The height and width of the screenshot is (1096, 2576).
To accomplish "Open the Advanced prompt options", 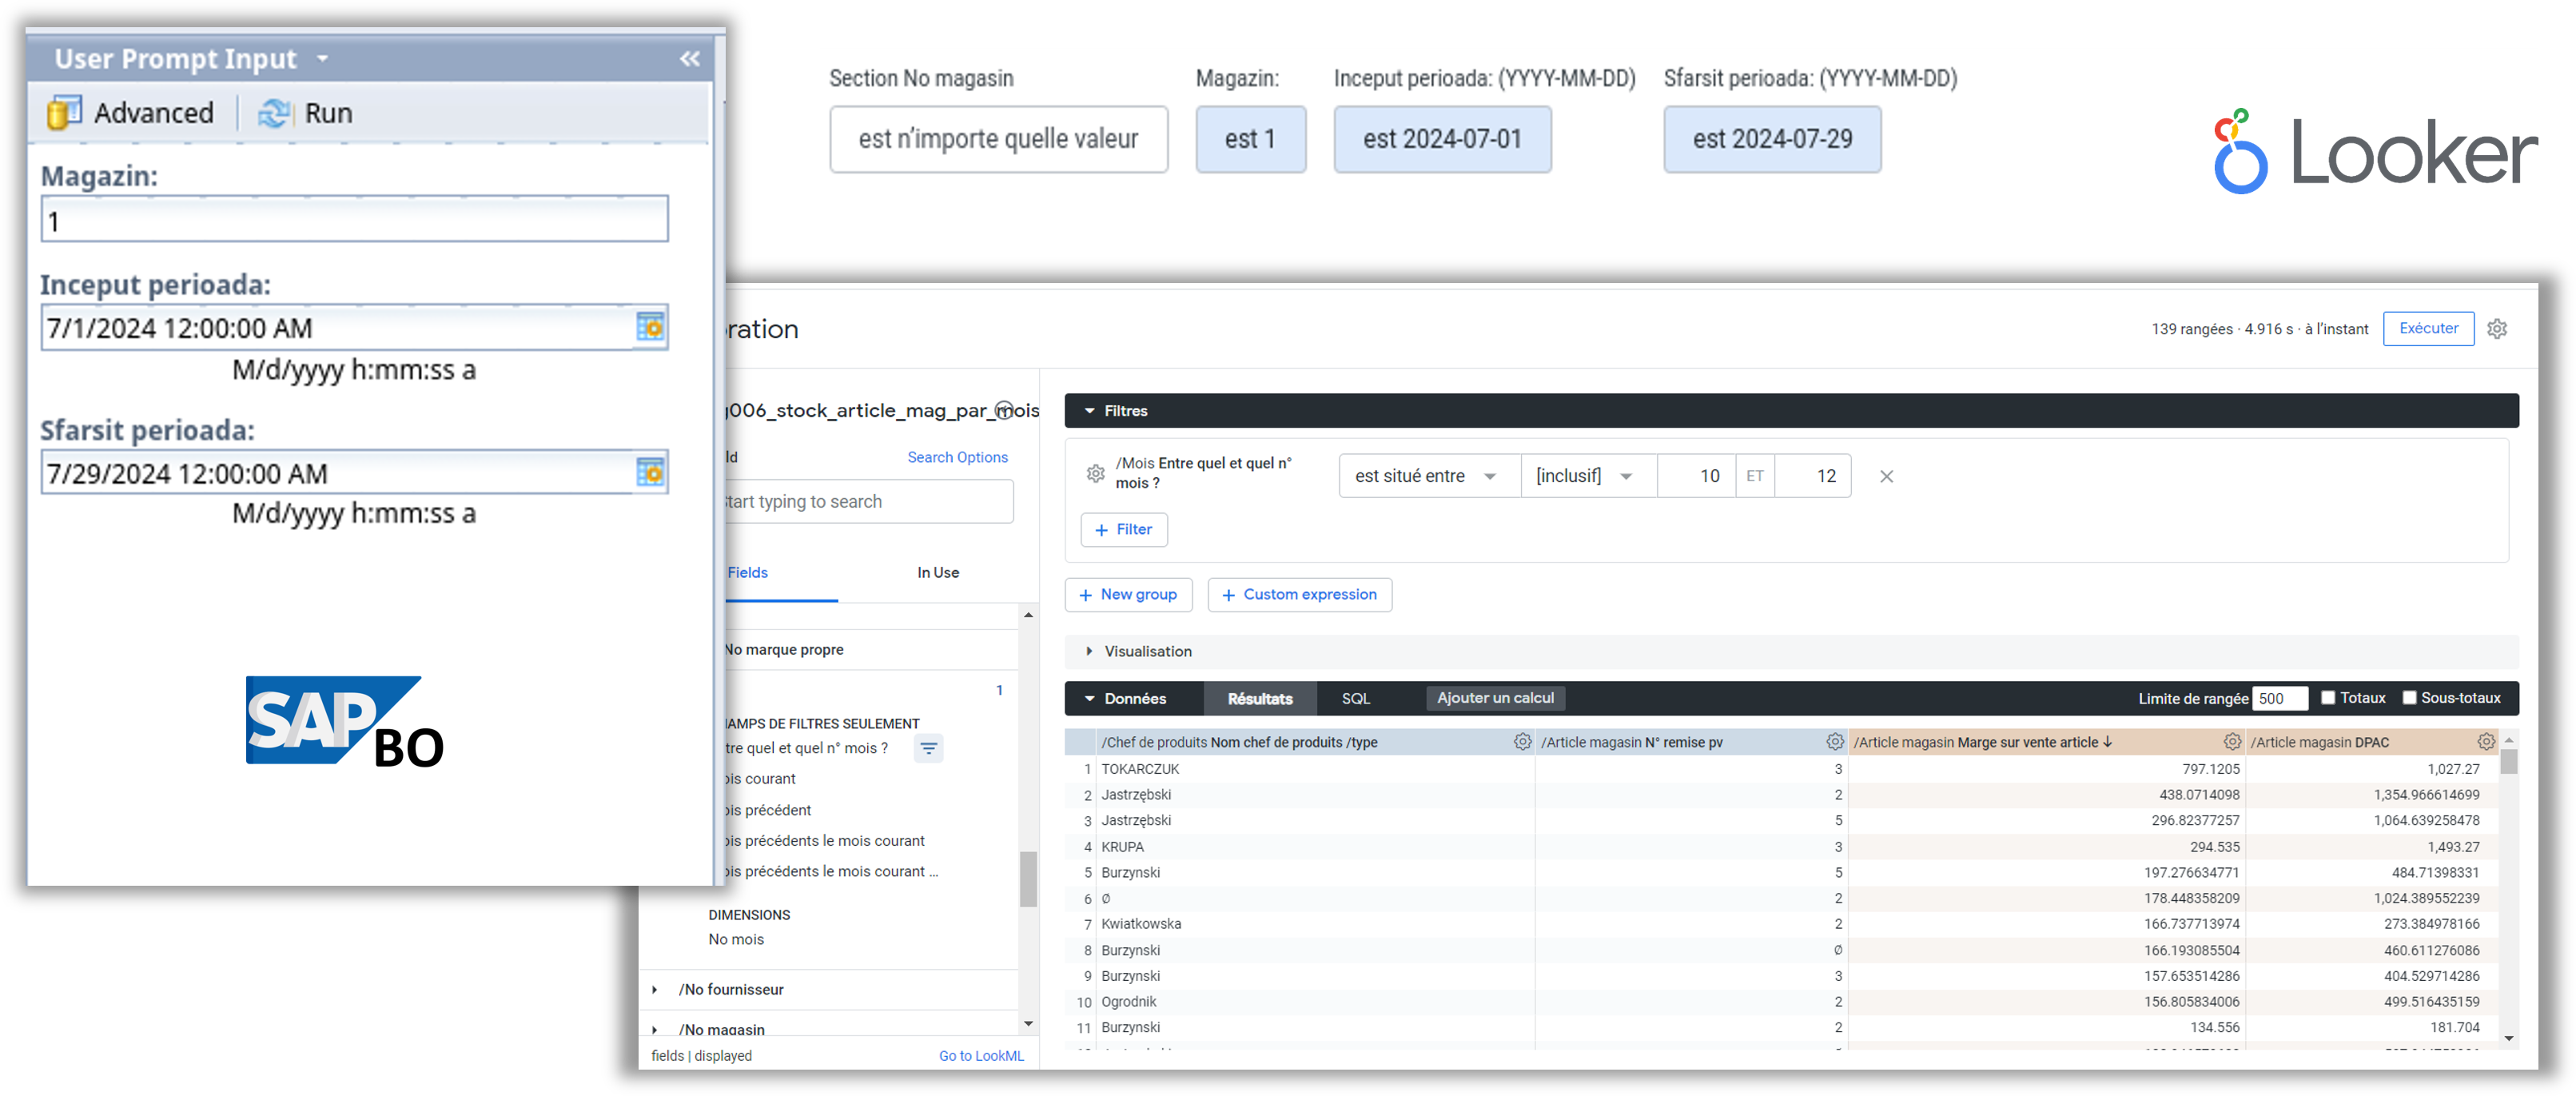I will tap(131, 113).
